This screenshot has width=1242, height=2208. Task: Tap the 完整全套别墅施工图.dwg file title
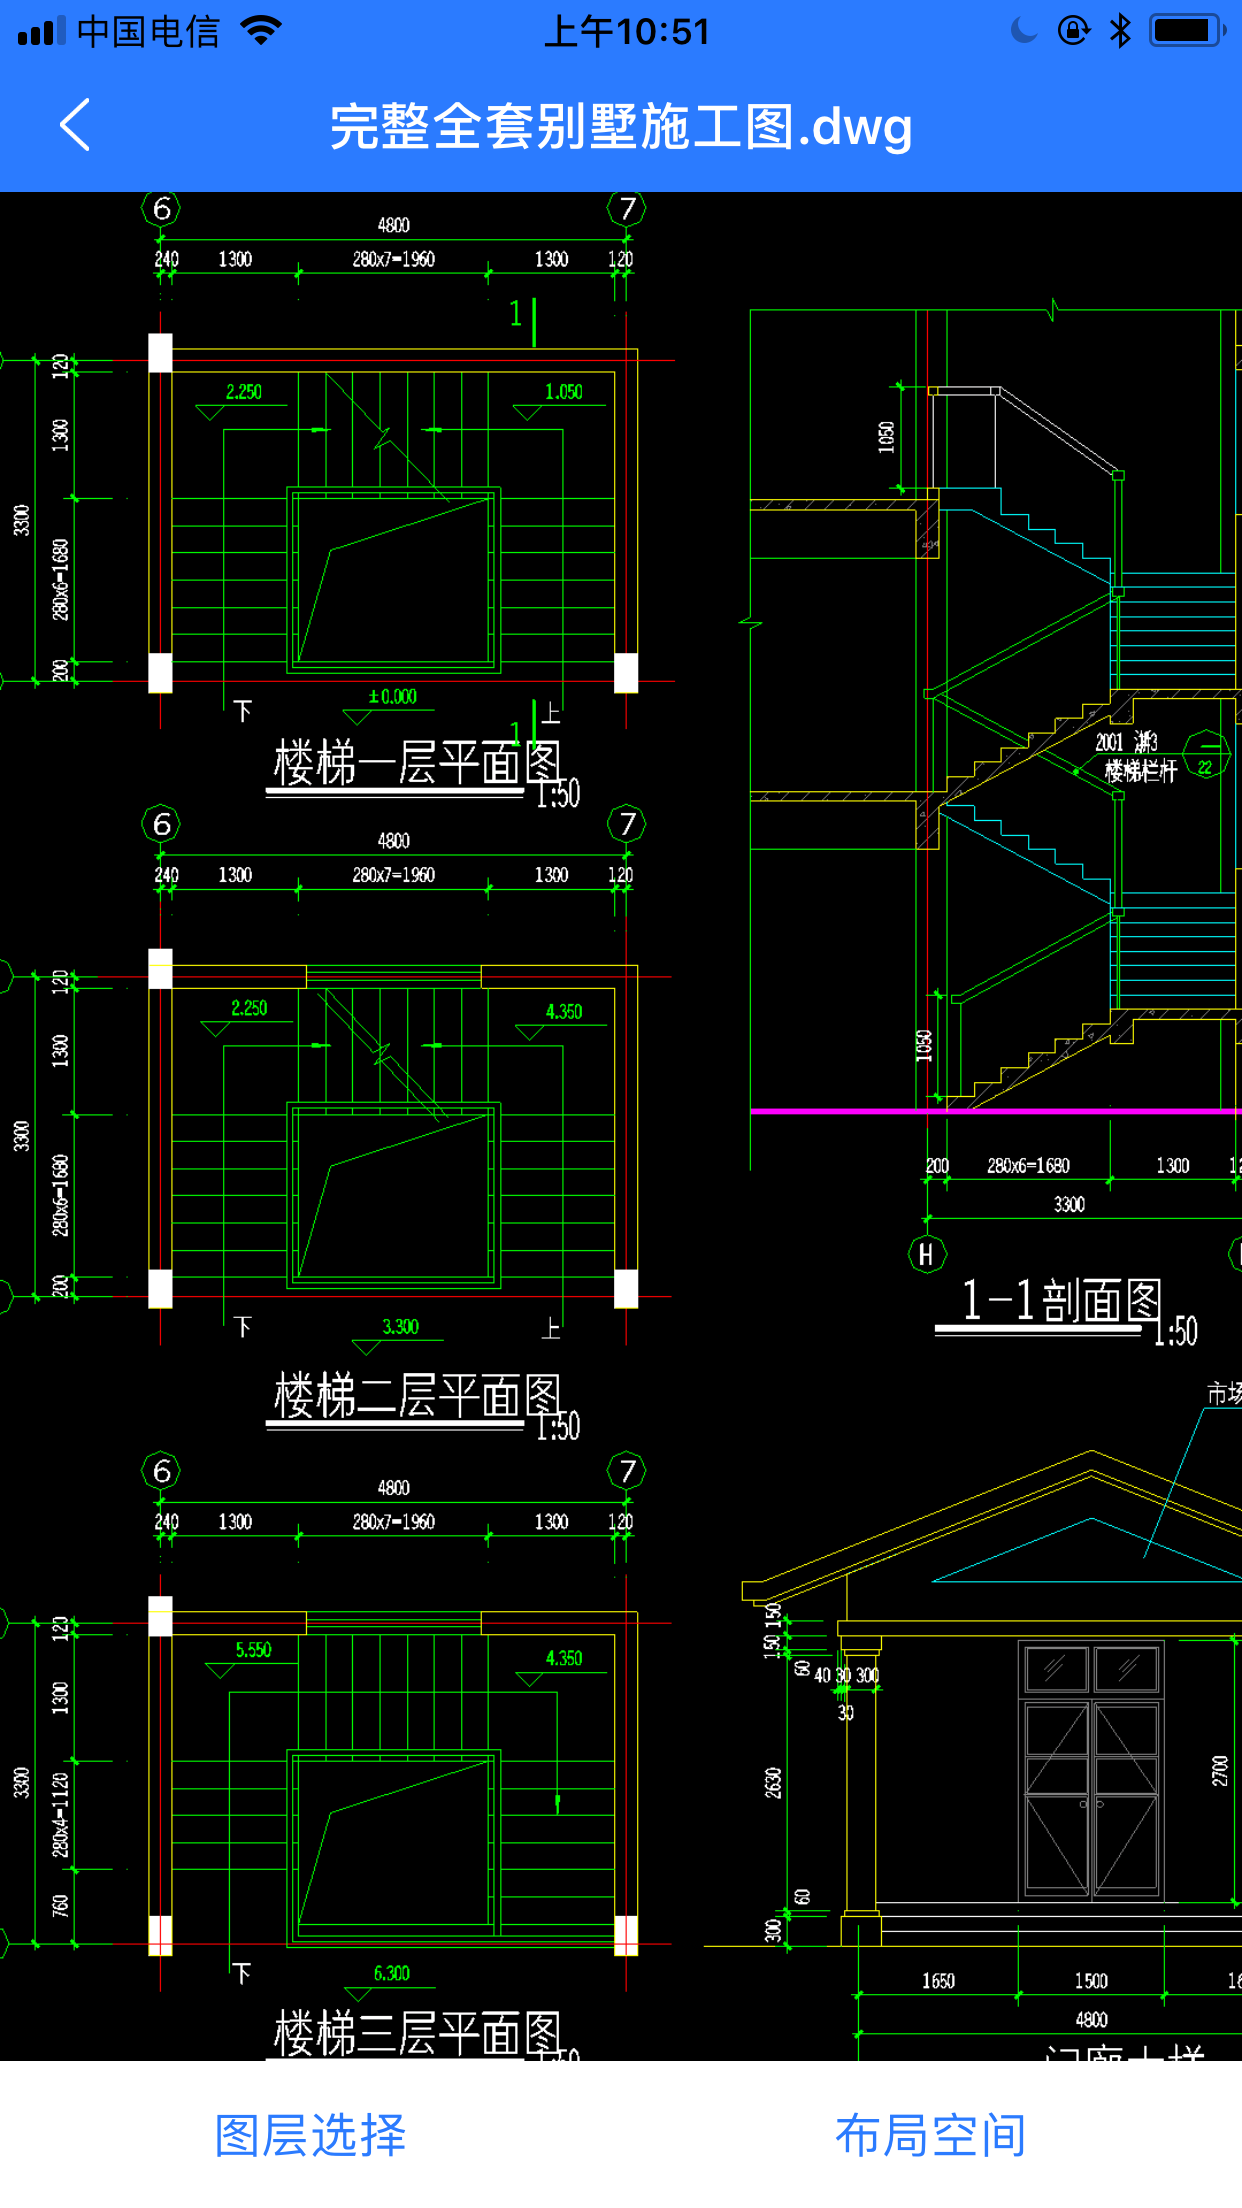click(620, 127)
